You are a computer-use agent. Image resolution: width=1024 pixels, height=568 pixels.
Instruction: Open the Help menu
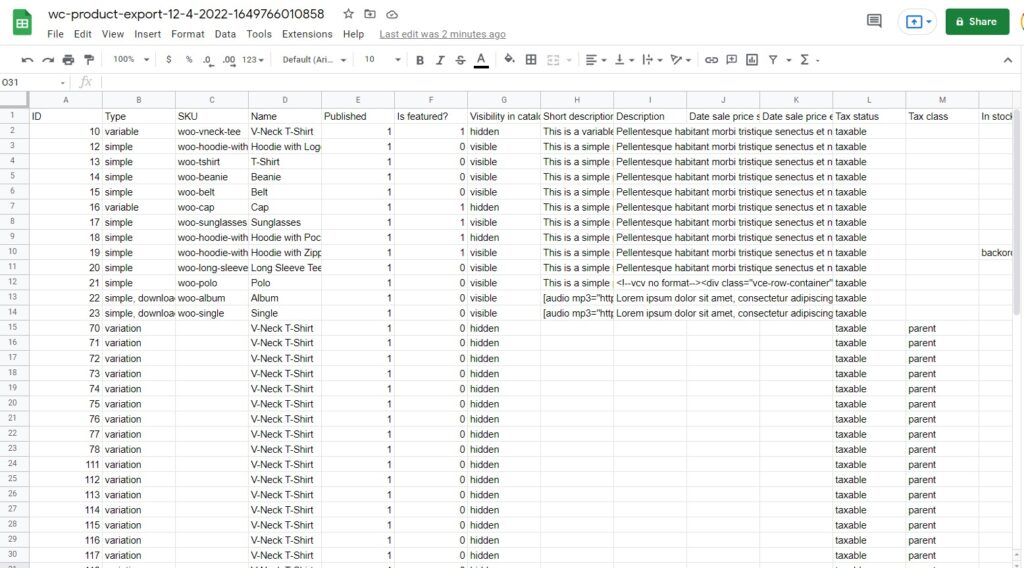tap(353, 34)
